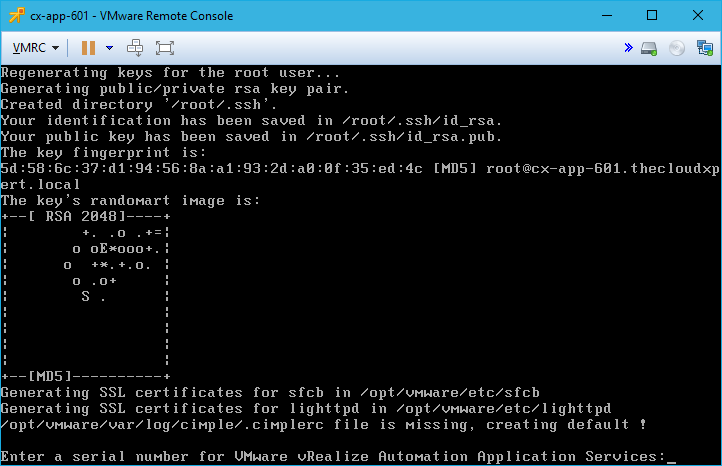The width and height of the screenshot is (722, 466).
Task: Click the RSA 2048 randomart image
Action: pos(86,296)
